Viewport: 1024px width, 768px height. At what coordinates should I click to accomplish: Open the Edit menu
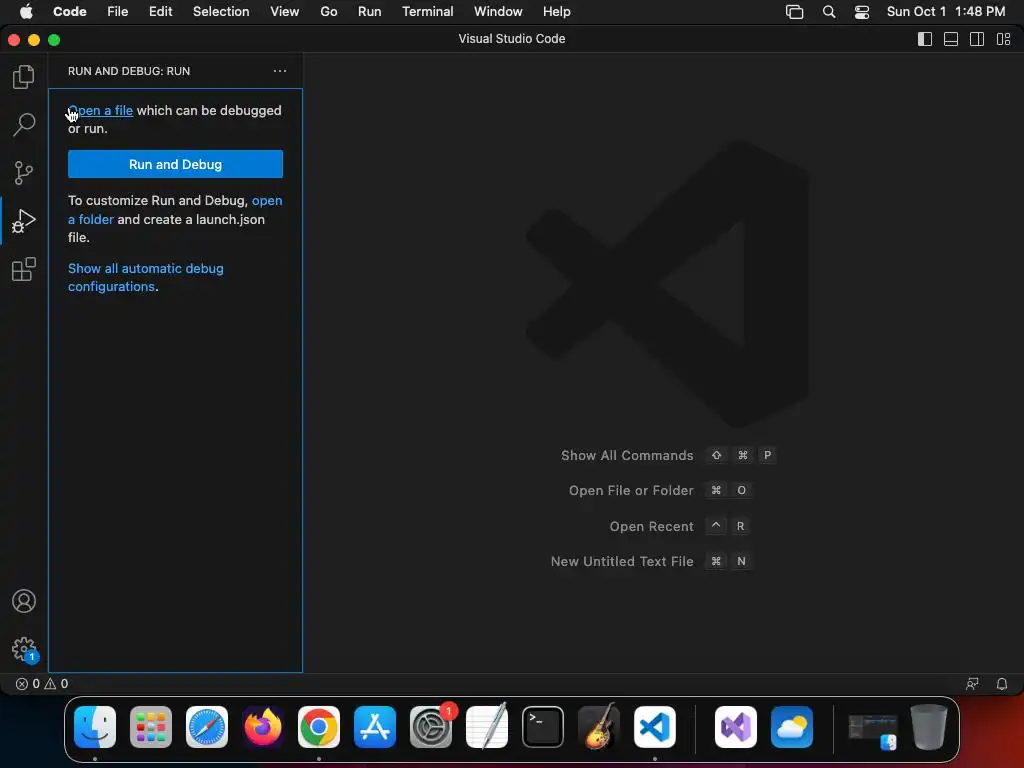pyautogui.click(x=160, y=12)
